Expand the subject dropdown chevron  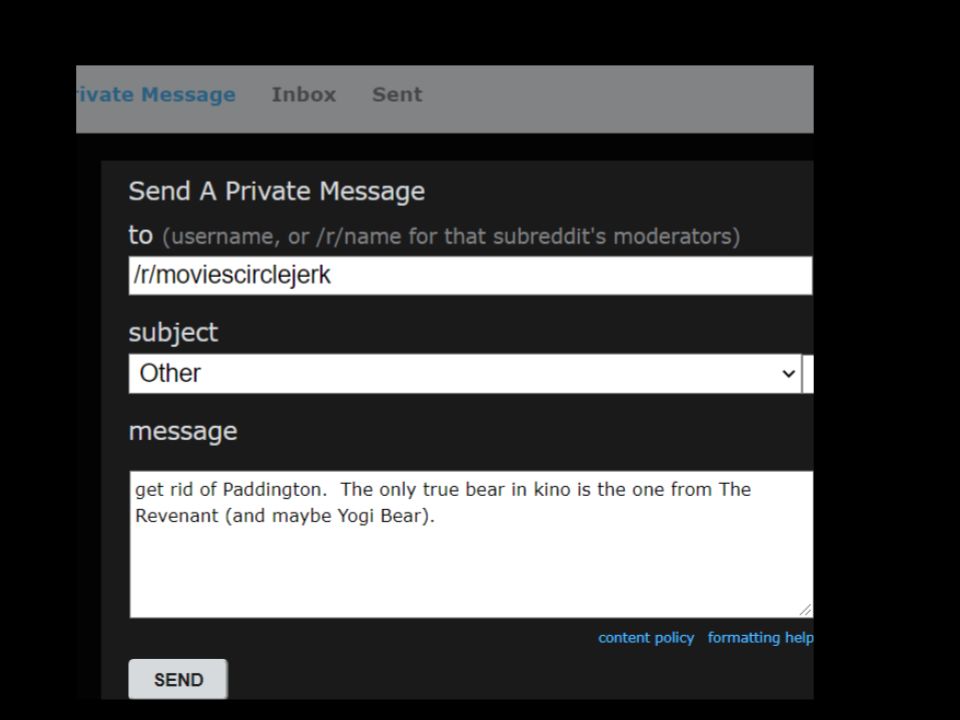(x=789, y=373)
